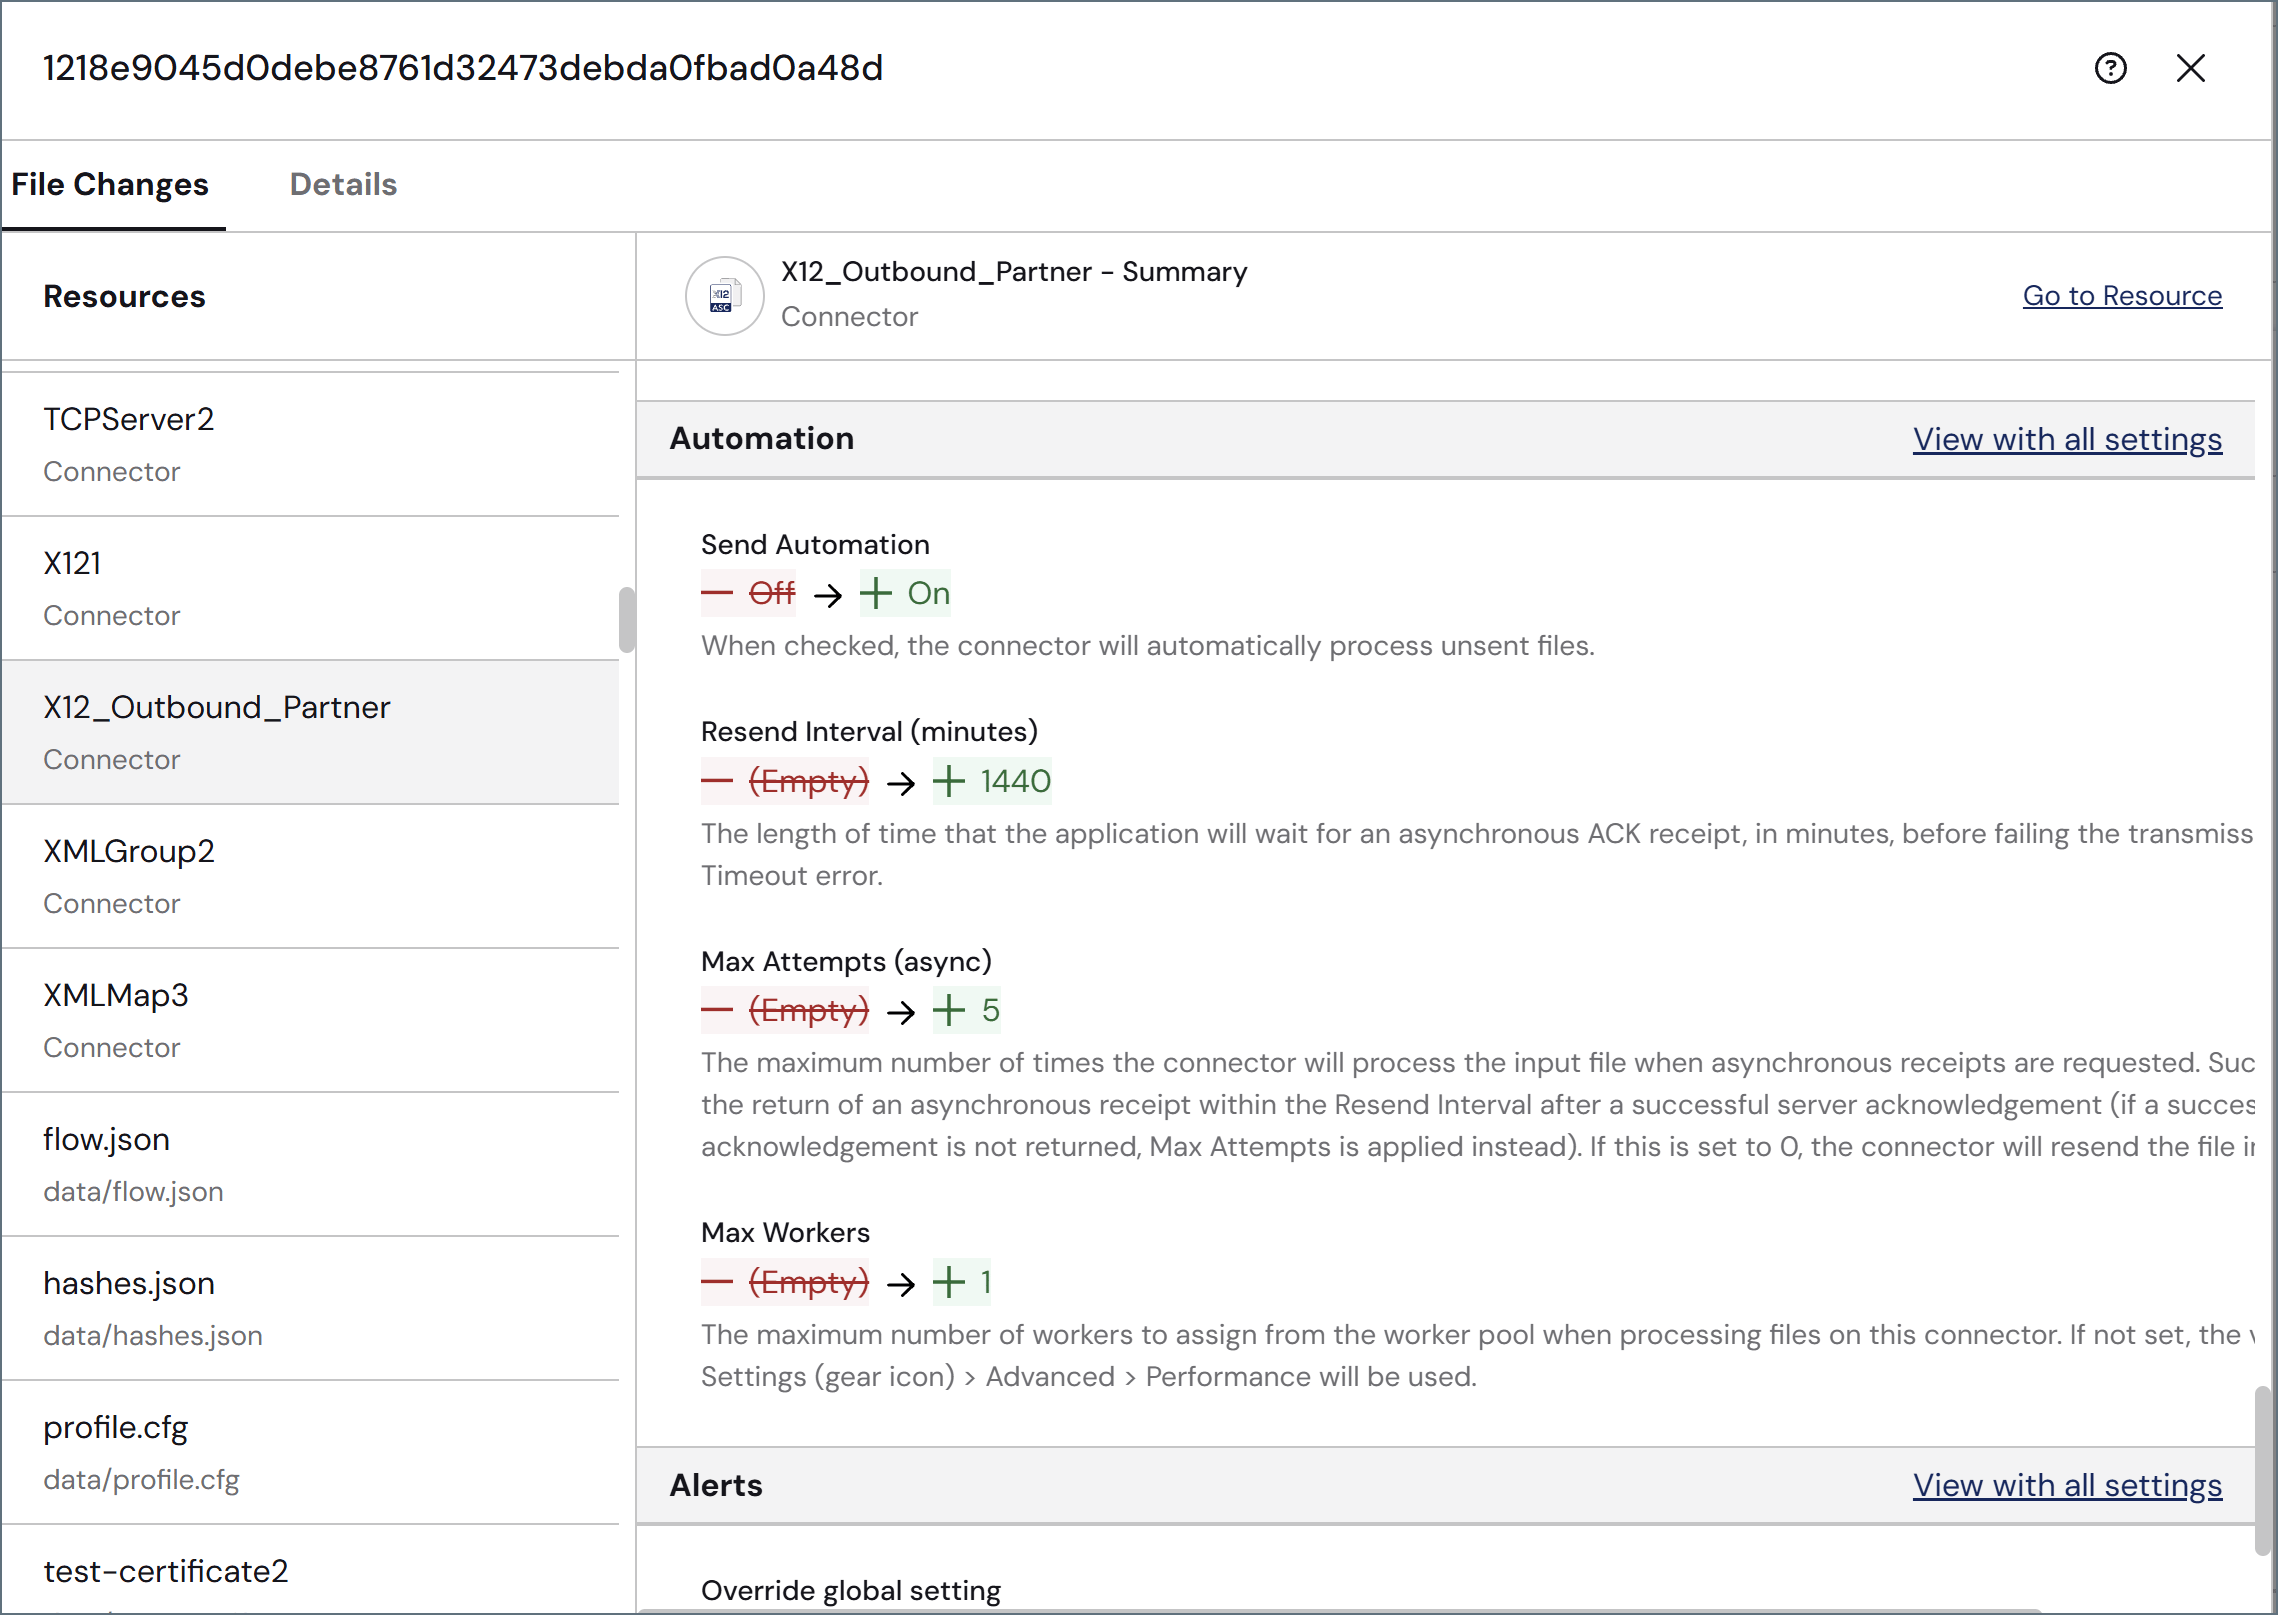This screenshot has height=1615, width=2278.
Task: Select the profile.cfg file resource
Action: (x=310, y=1452)
